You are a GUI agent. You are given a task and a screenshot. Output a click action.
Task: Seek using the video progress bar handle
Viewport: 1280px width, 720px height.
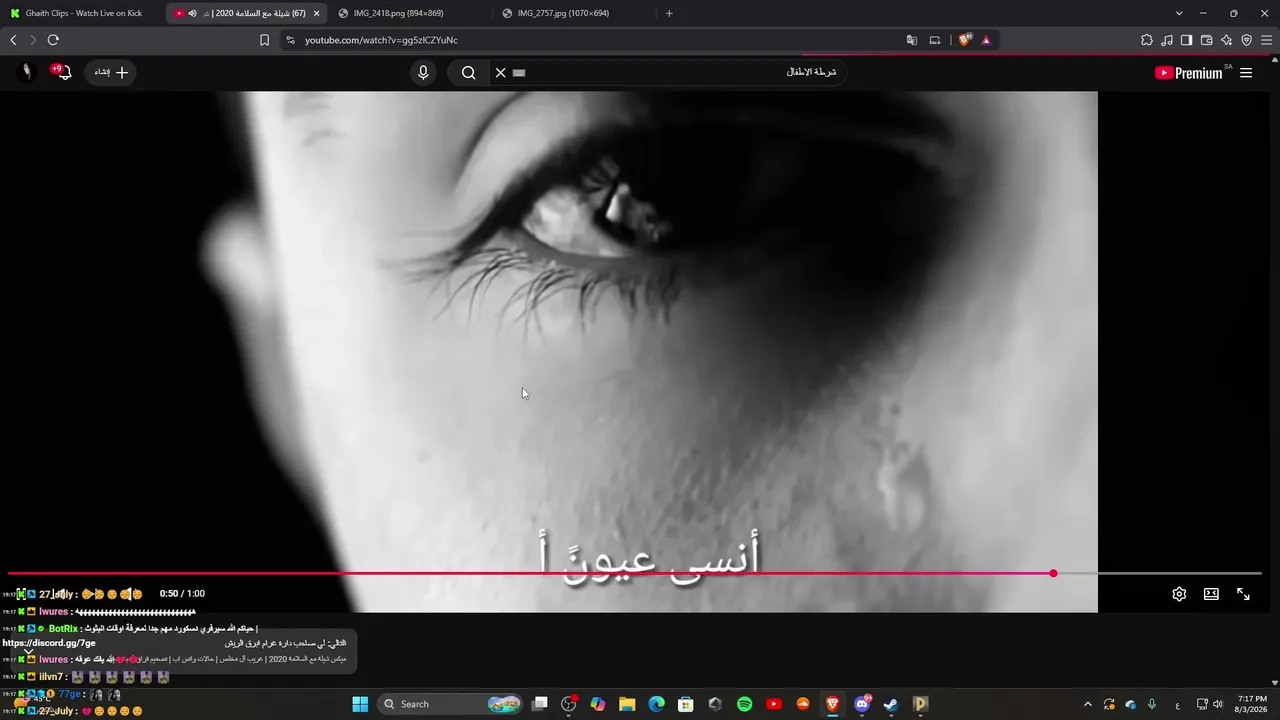[x=1053, y=573]
